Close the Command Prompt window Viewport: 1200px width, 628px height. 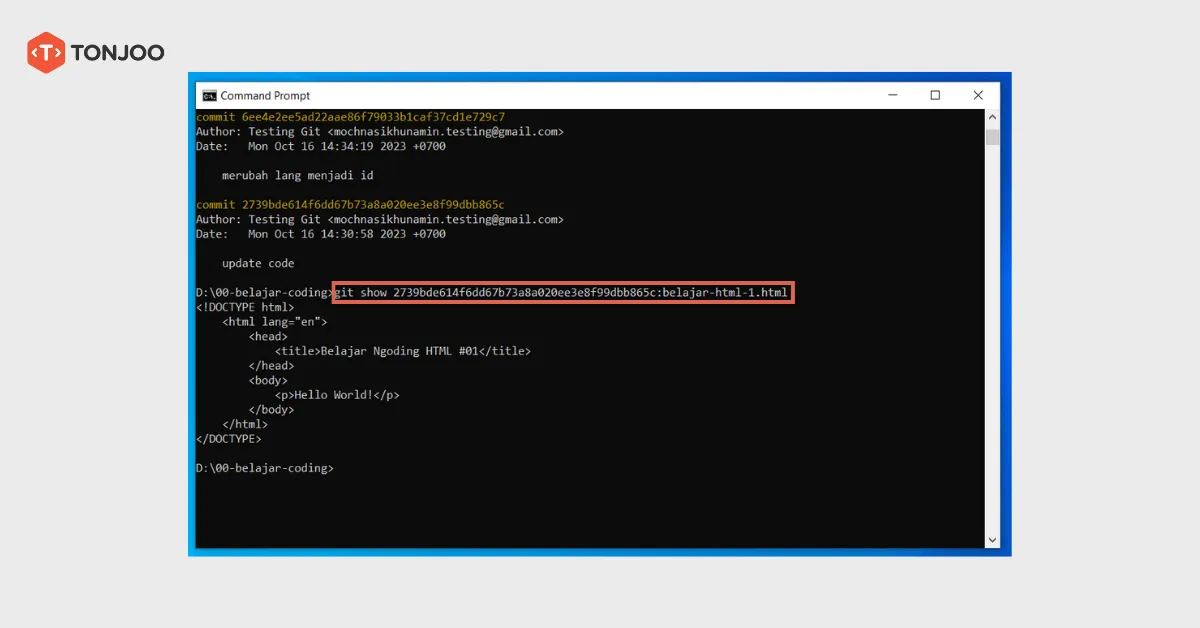click(978, 96)
